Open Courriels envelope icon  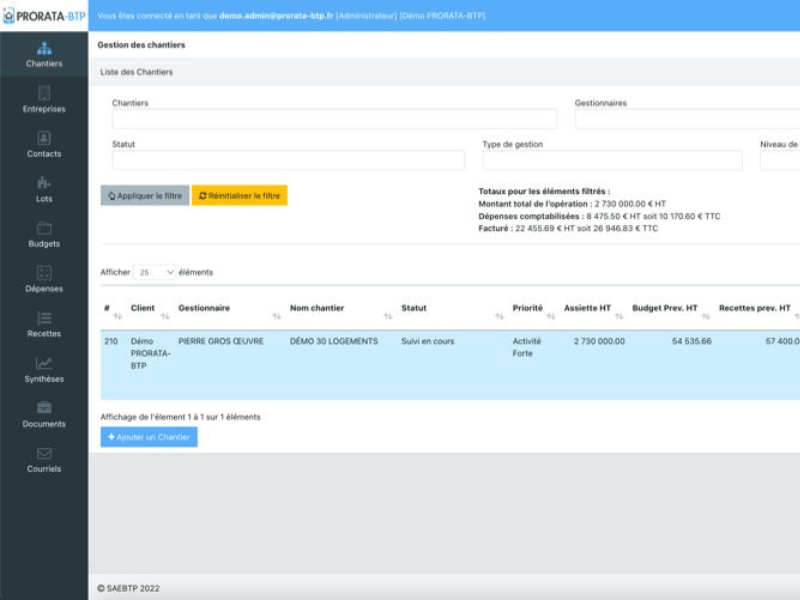(44, 453)
